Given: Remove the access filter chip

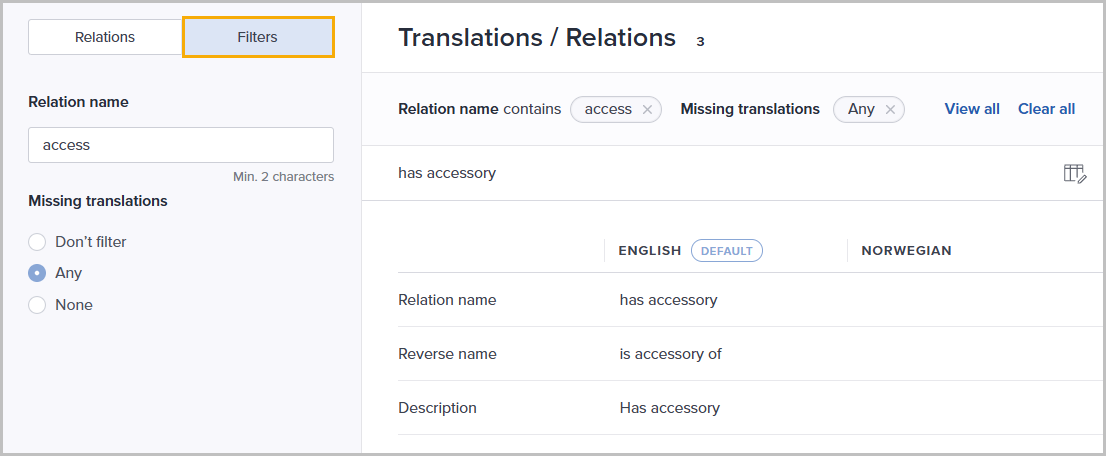Looking at the screenshot, I should (x=647, y=109).
